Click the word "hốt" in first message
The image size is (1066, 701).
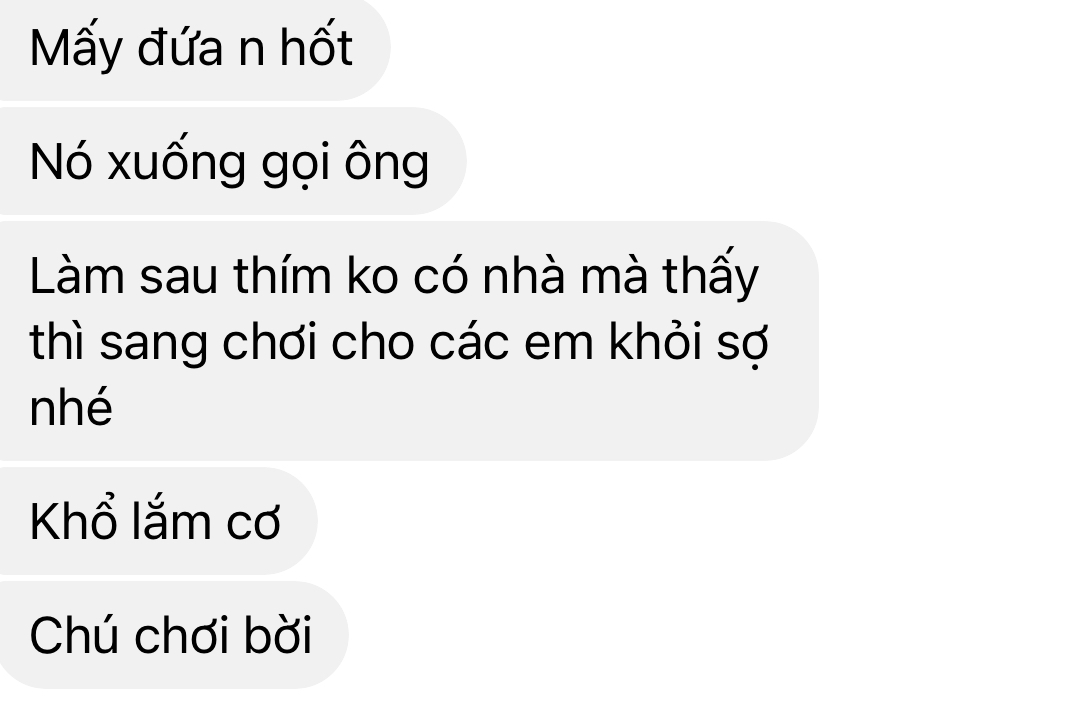[316, 48]
